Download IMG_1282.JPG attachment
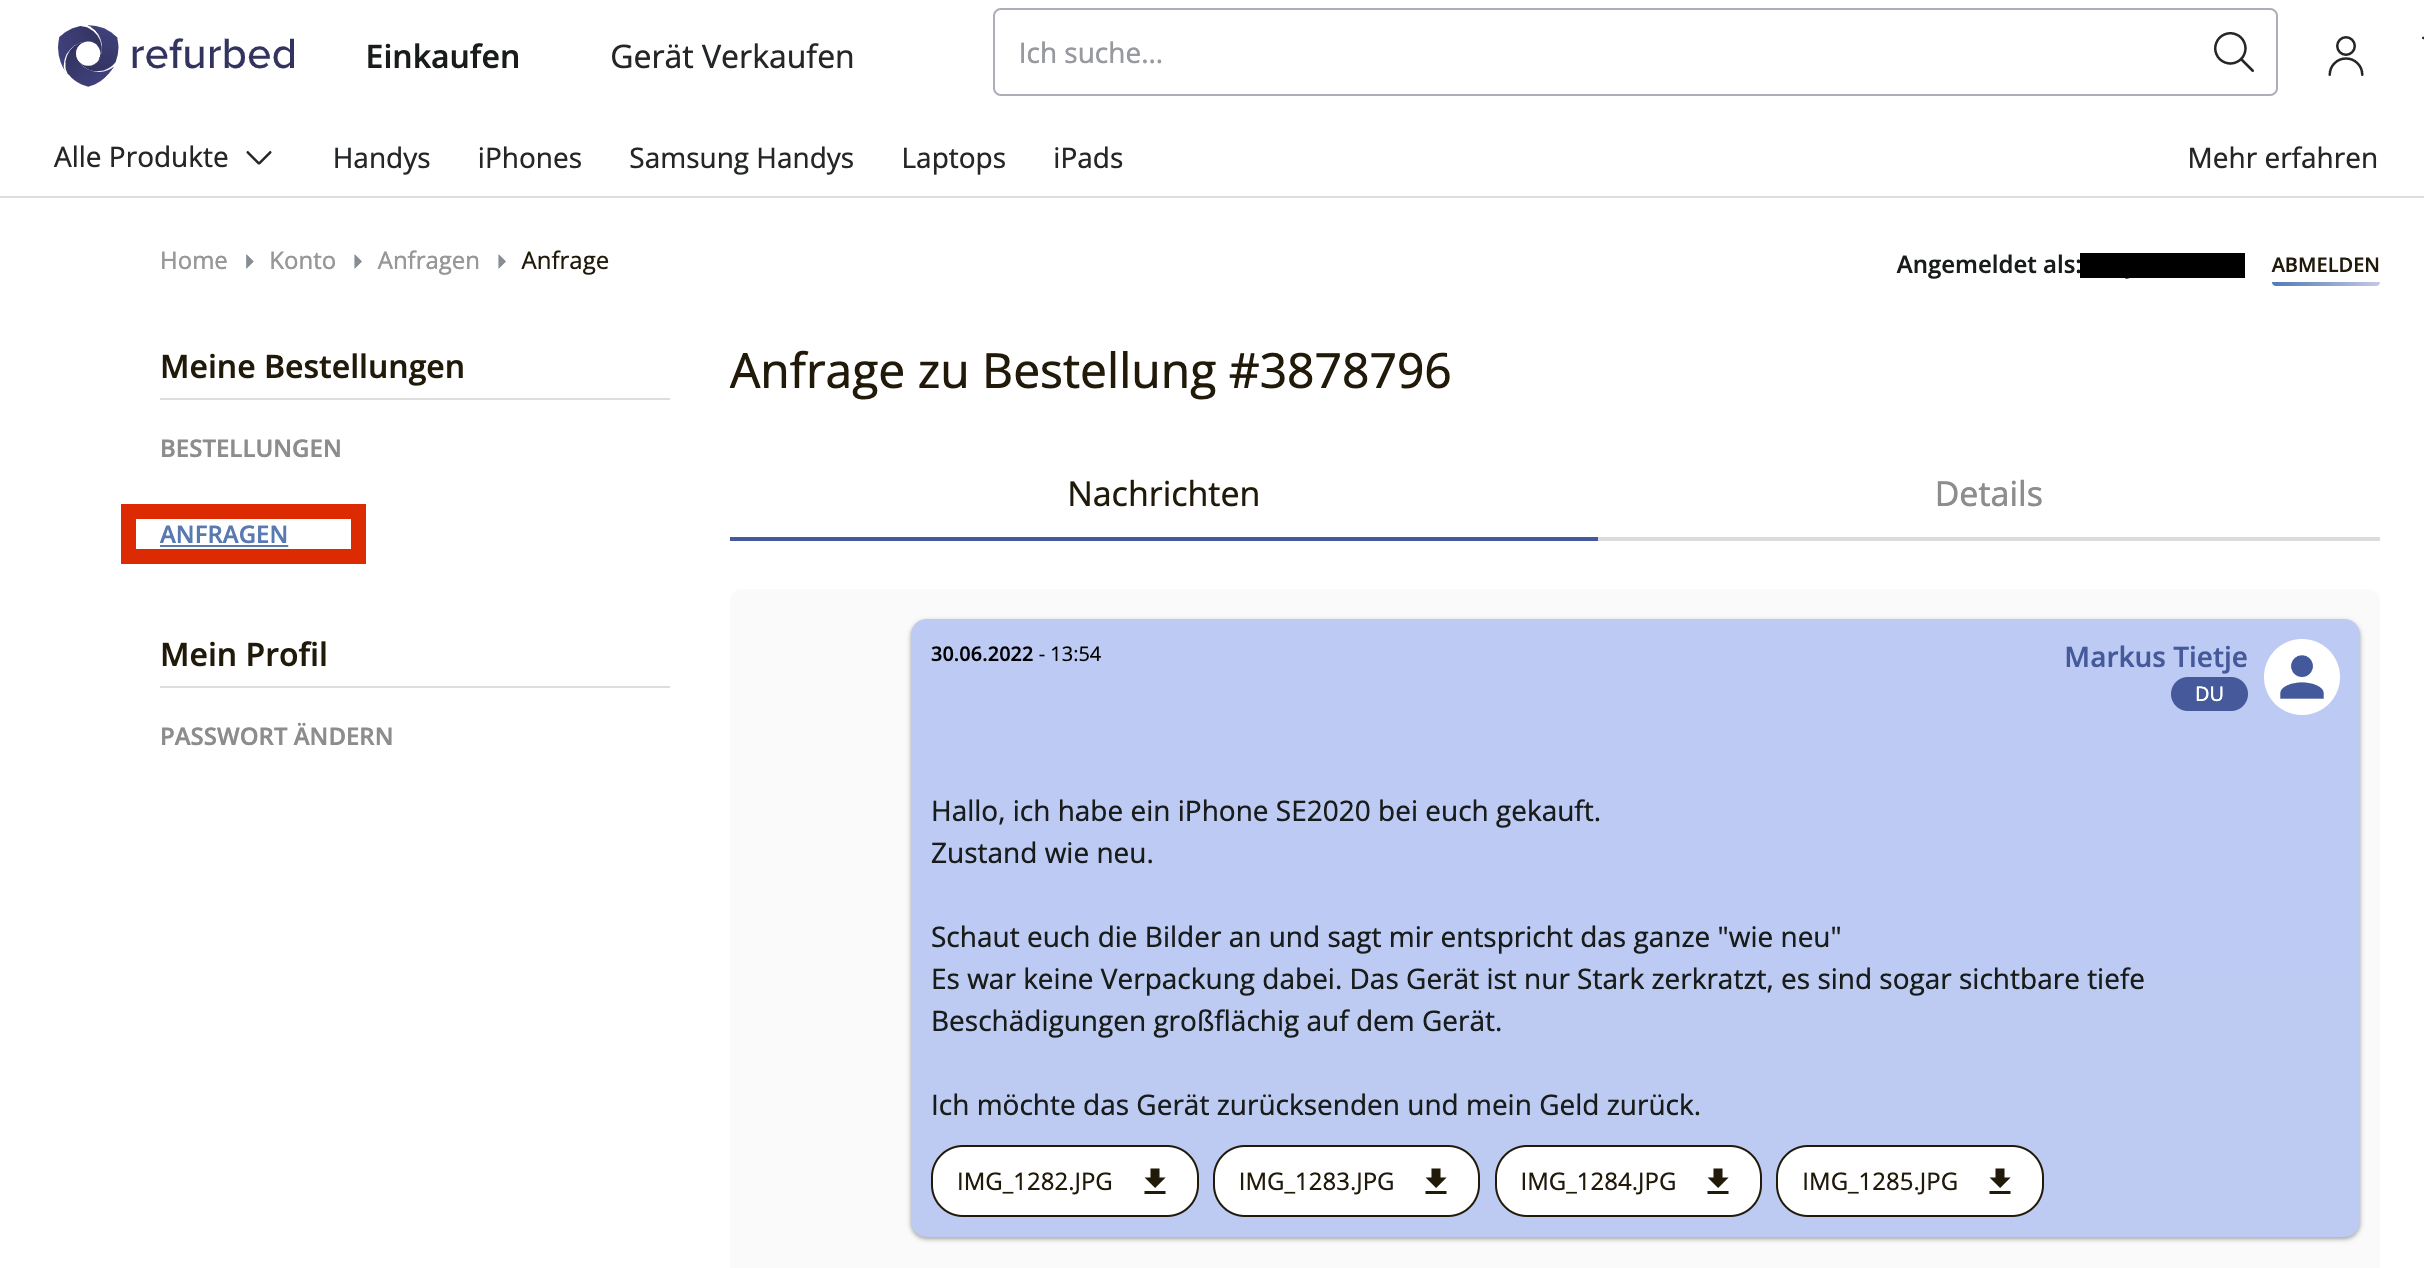 [1064, 1181]
